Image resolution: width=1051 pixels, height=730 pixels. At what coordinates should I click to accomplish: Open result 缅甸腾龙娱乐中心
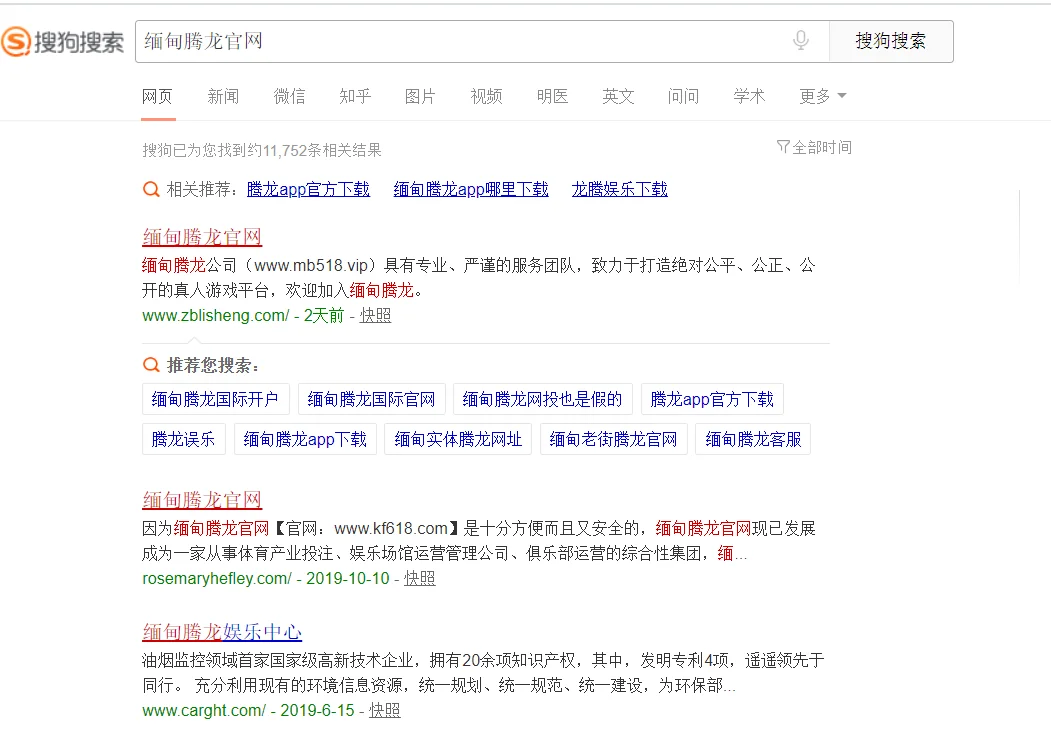[x=222, y=631]
